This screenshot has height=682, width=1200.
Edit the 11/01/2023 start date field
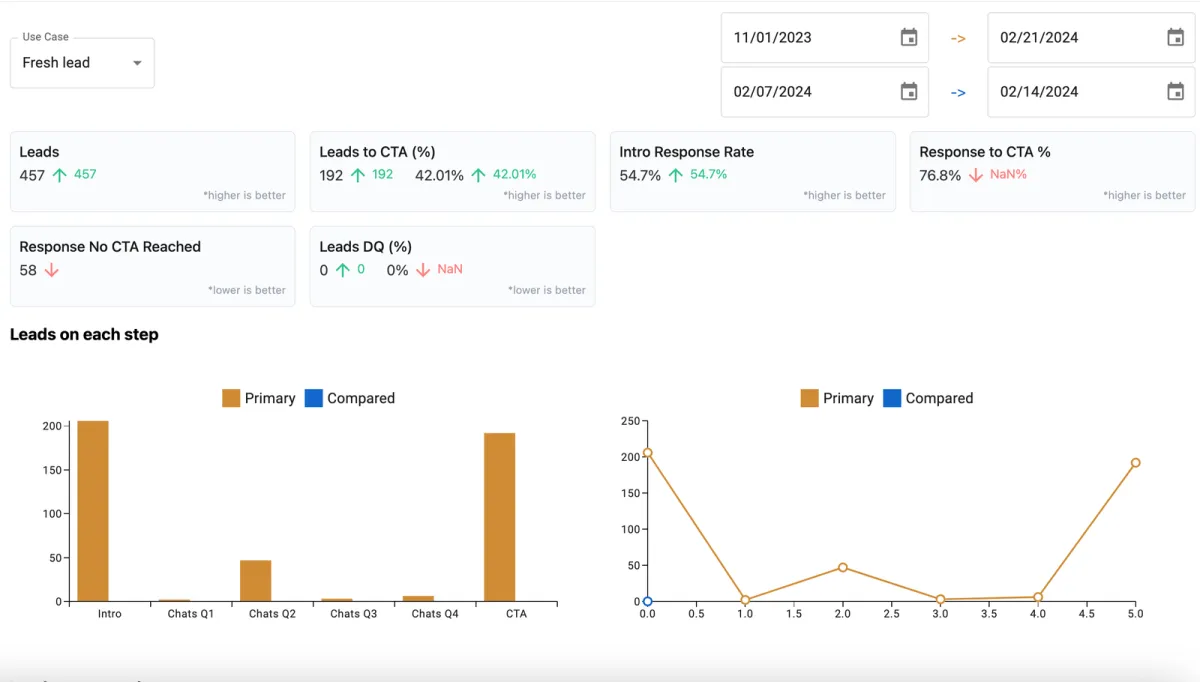(x=824, y=38)
